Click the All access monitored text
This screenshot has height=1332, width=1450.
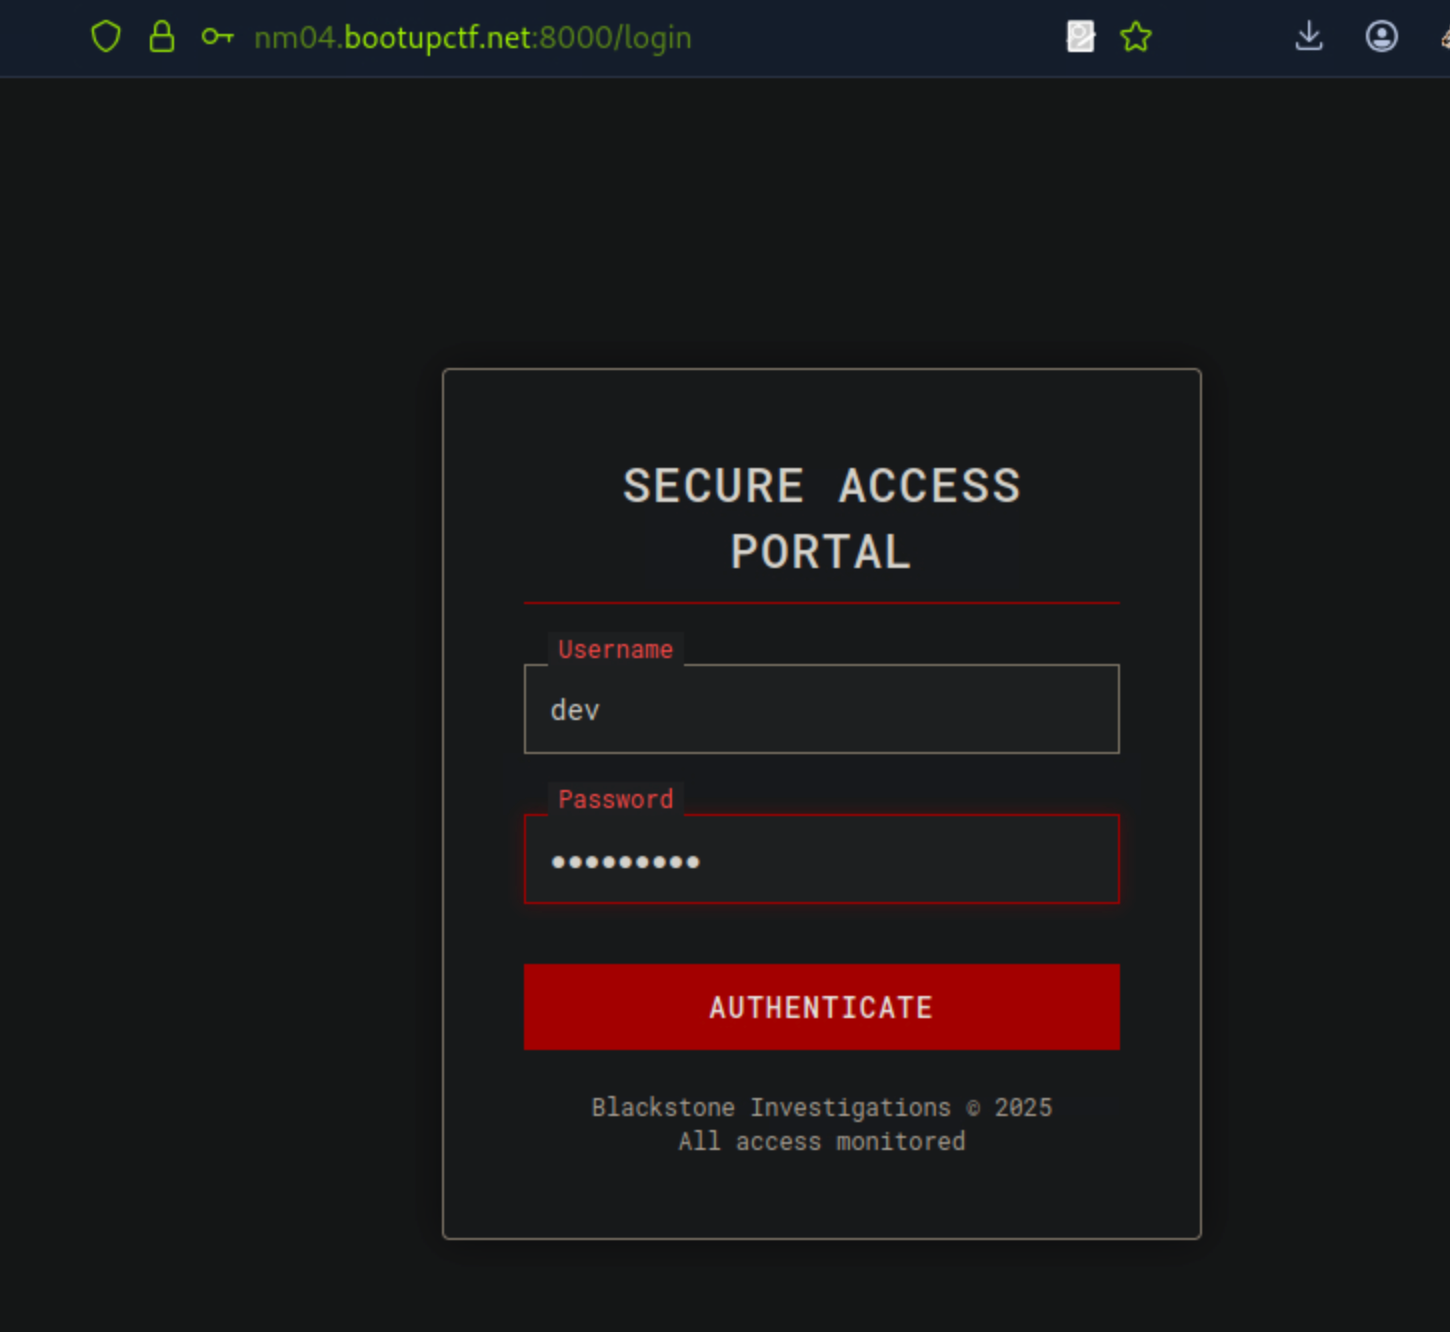(822, 1141)
